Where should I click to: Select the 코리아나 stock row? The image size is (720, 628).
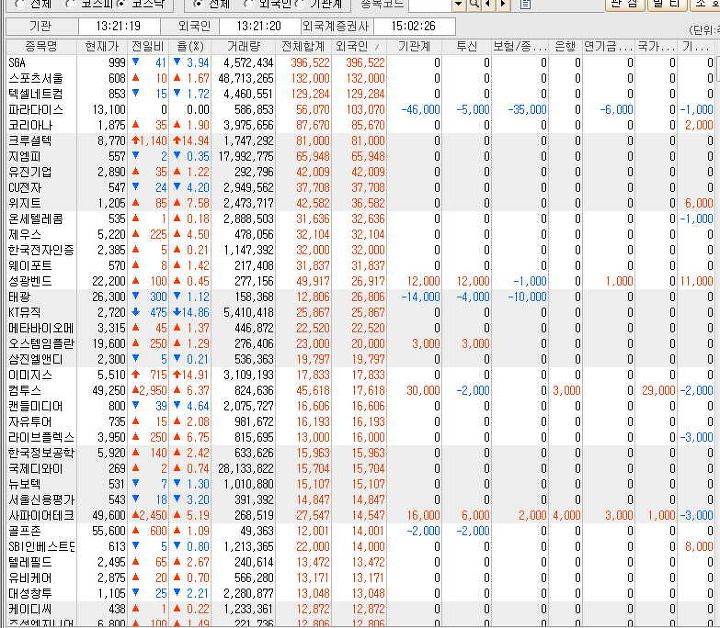(360, 125)
